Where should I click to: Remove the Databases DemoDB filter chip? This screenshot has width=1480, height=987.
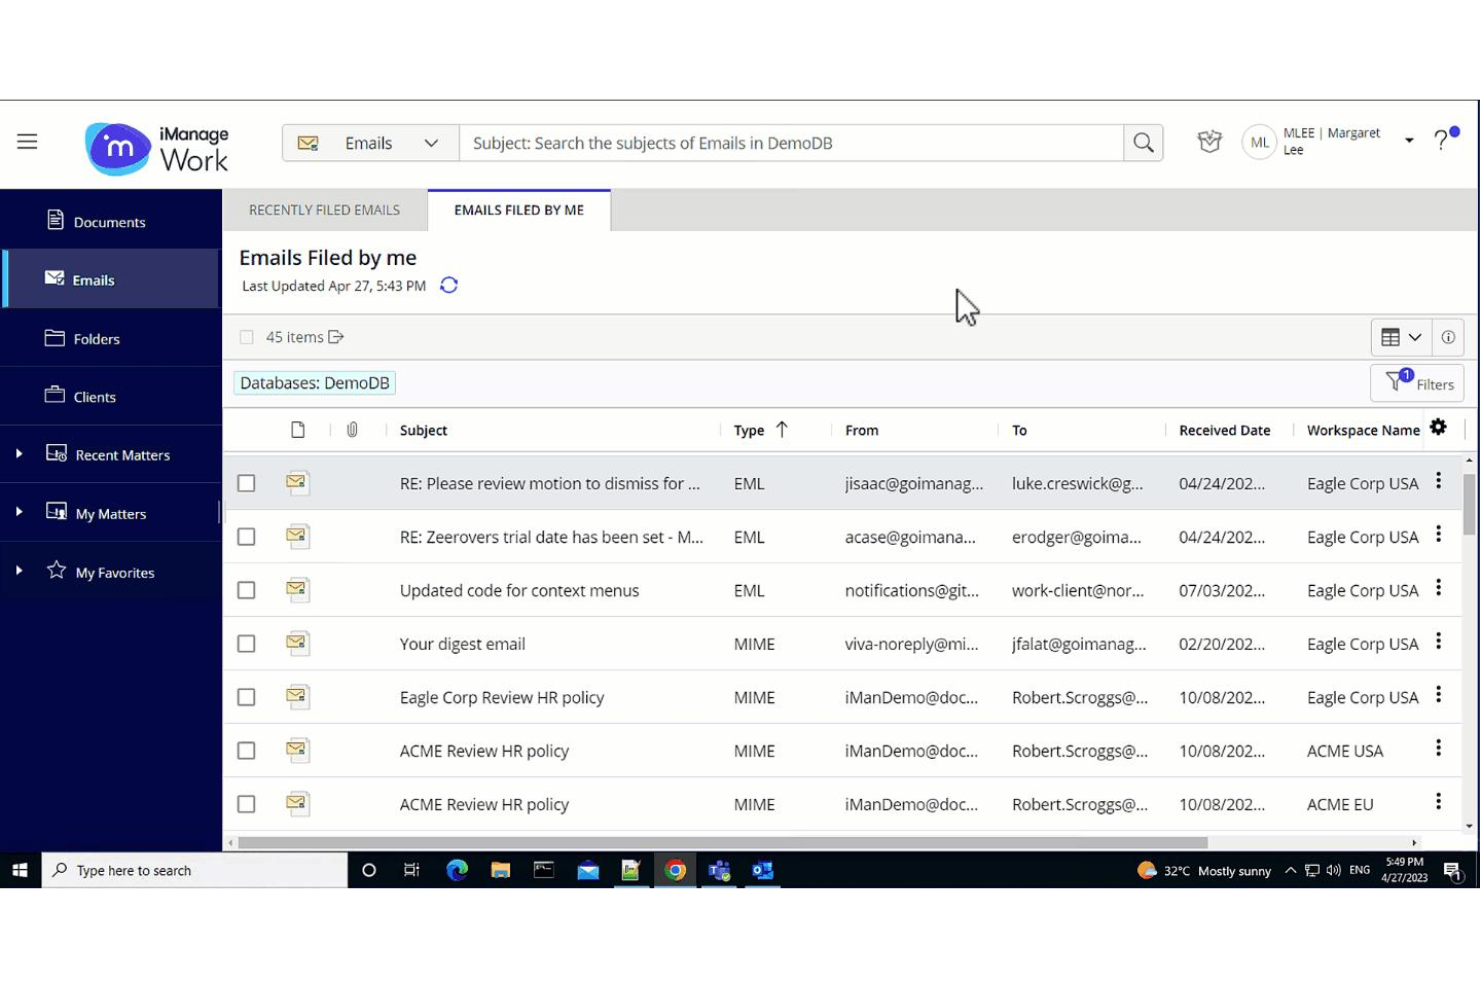(x=313, y=383)
